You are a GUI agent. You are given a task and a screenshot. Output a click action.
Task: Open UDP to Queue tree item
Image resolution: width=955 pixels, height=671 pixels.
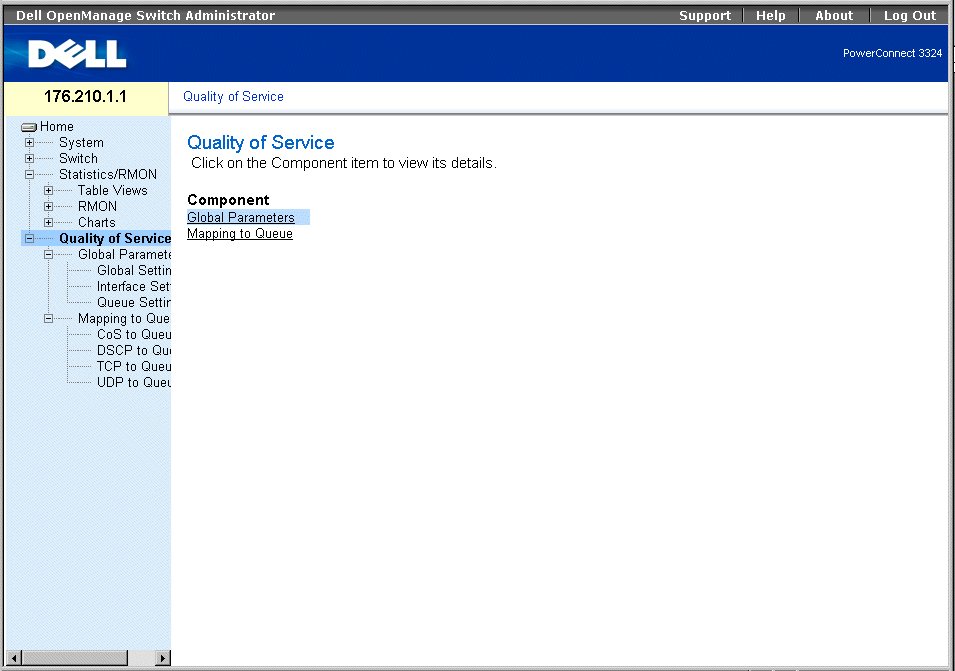click(134, 382)
